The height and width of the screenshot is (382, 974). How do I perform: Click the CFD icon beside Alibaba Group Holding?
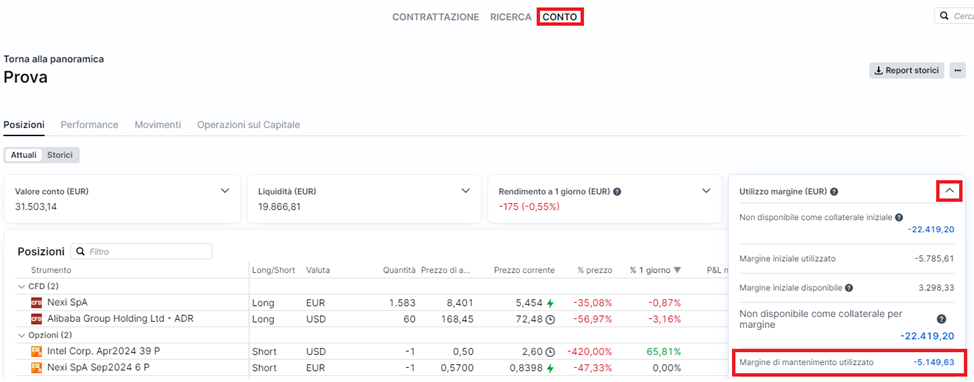(36, 319)
